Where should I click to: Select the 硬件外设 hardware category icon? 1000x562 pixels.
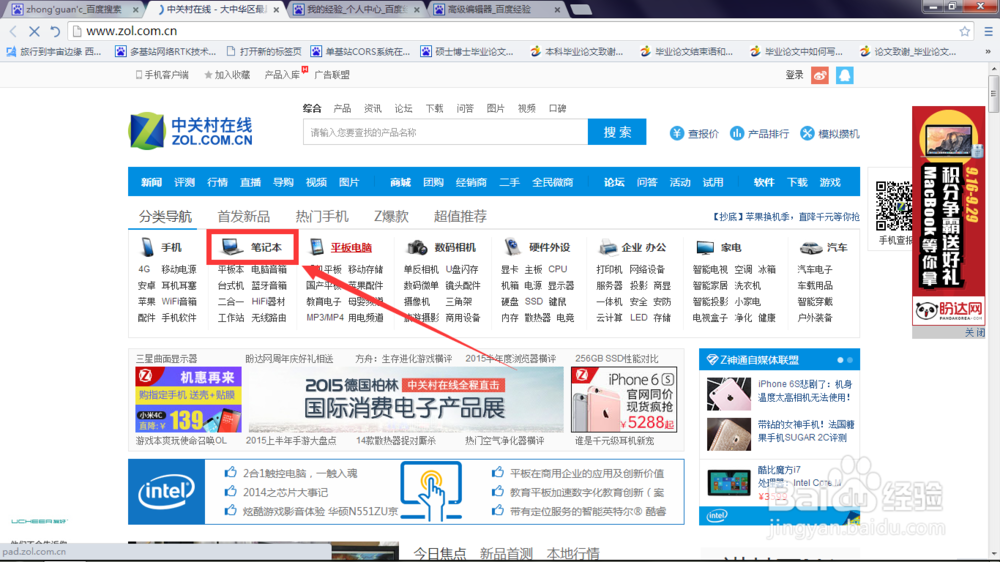click(x=511, y=247)
